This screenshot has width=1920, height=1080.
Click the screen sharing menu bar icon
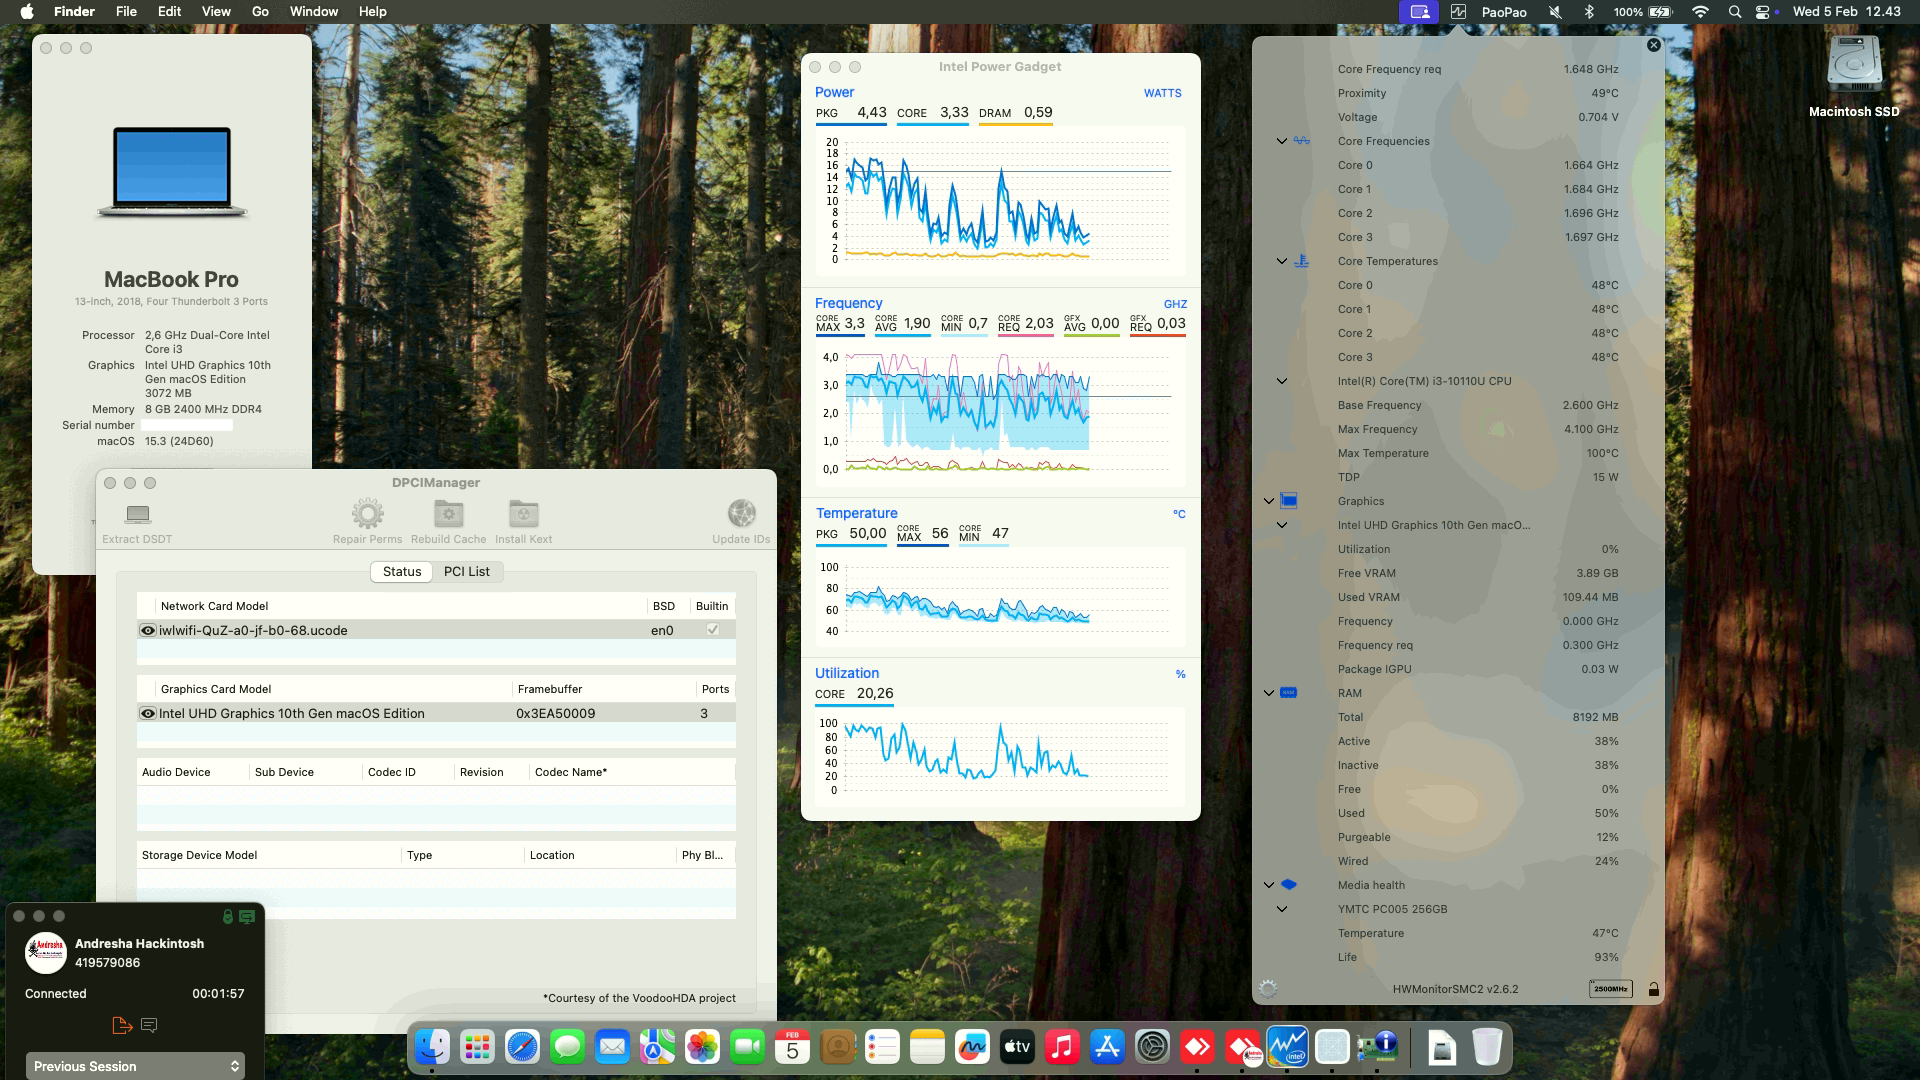[x=1419, y=12]
